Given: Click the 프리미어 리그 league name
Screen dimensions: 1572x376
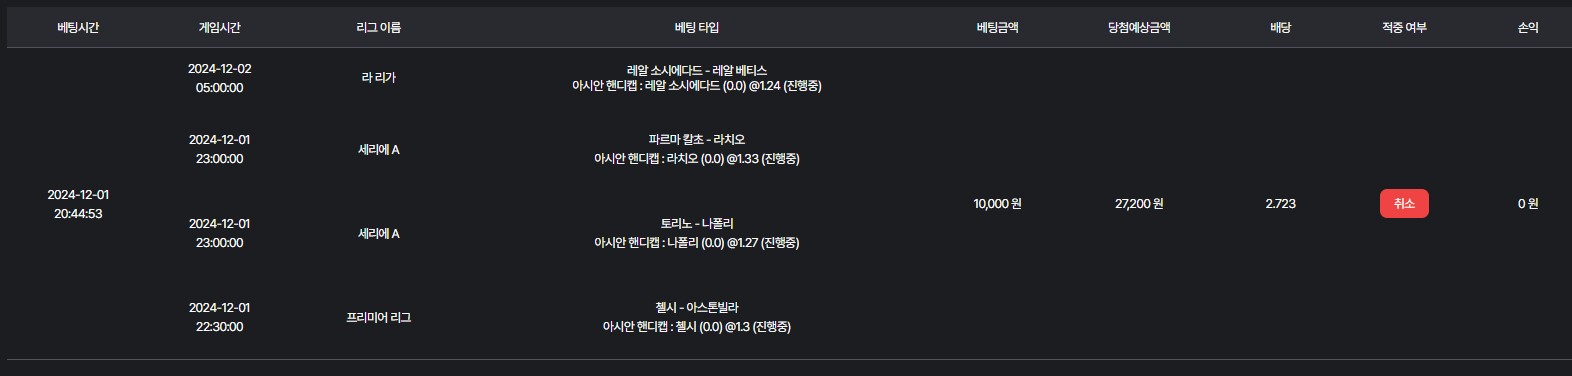Looking at the screenshot, I should click(378, 318).
